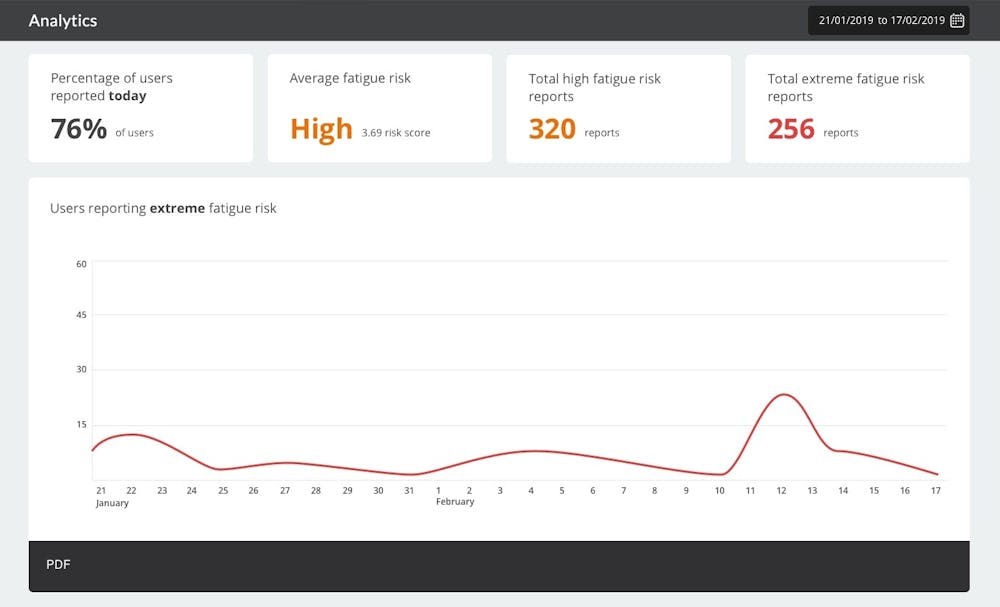Click the 256 extreme fatigue reports value
The image size is (1000, 607).
pos(791,129)
